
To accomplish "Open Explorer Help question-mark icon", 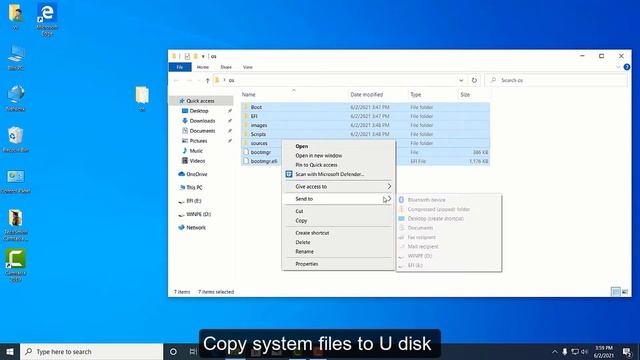I will (627, 67).
